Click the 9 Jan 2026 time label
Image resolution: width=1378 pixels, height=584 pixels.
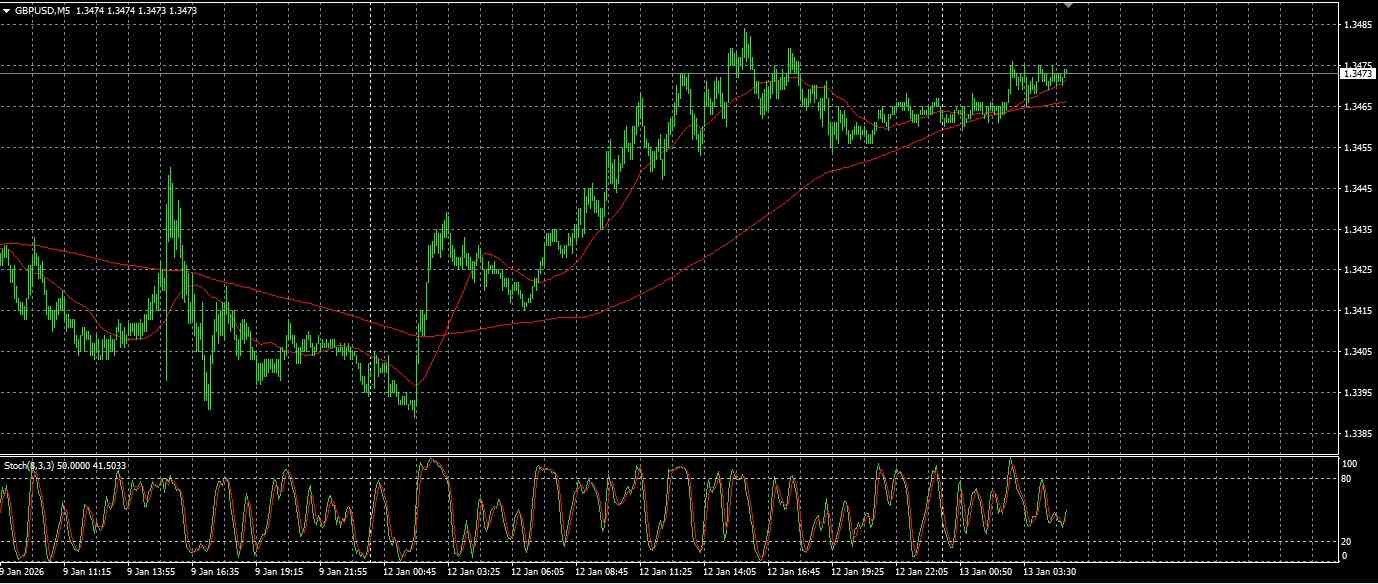(x=21, y=572)
